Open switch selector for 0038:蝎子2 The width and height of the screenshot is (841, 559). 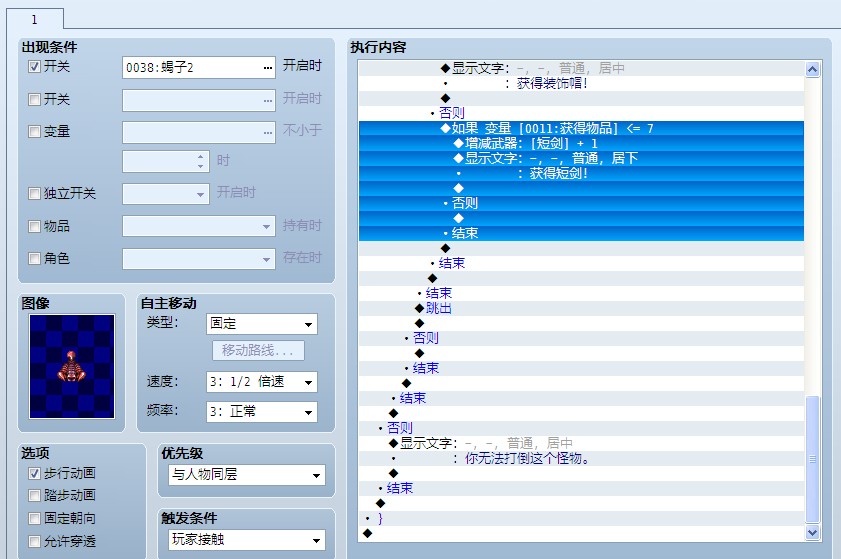click(x=268, y=68)
